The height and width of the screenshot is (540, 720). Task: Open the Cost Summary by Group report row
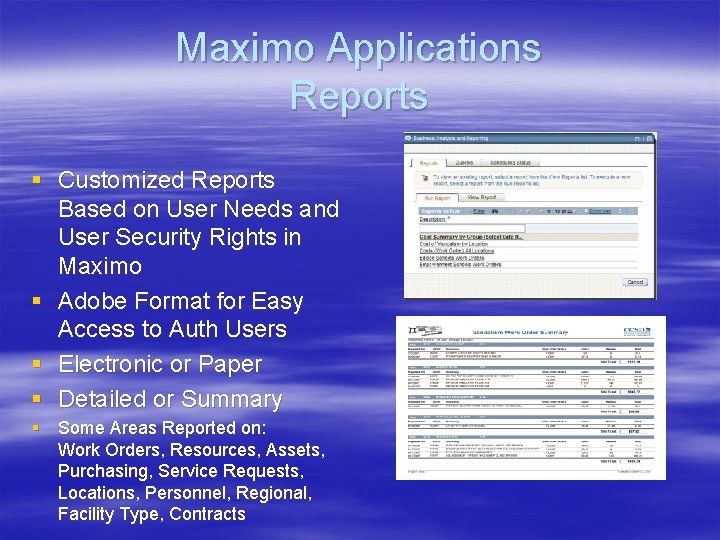coord(529,237)
